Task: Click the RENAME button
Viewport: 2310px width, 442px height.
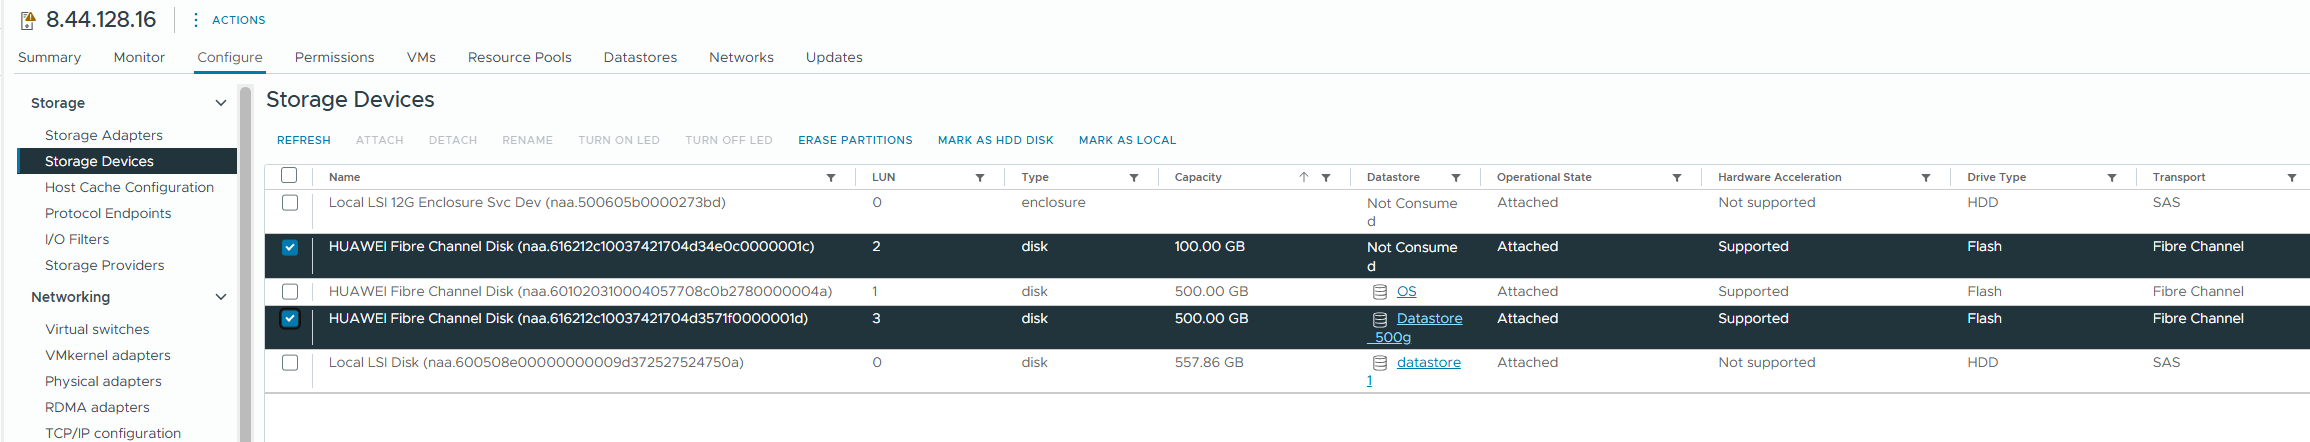Action: tap(527, 140)
